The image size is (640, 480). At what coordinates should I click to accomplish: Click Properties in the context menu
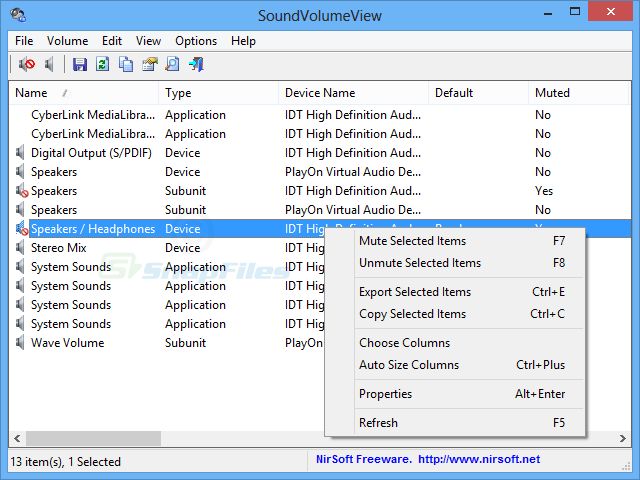point(385,394)
